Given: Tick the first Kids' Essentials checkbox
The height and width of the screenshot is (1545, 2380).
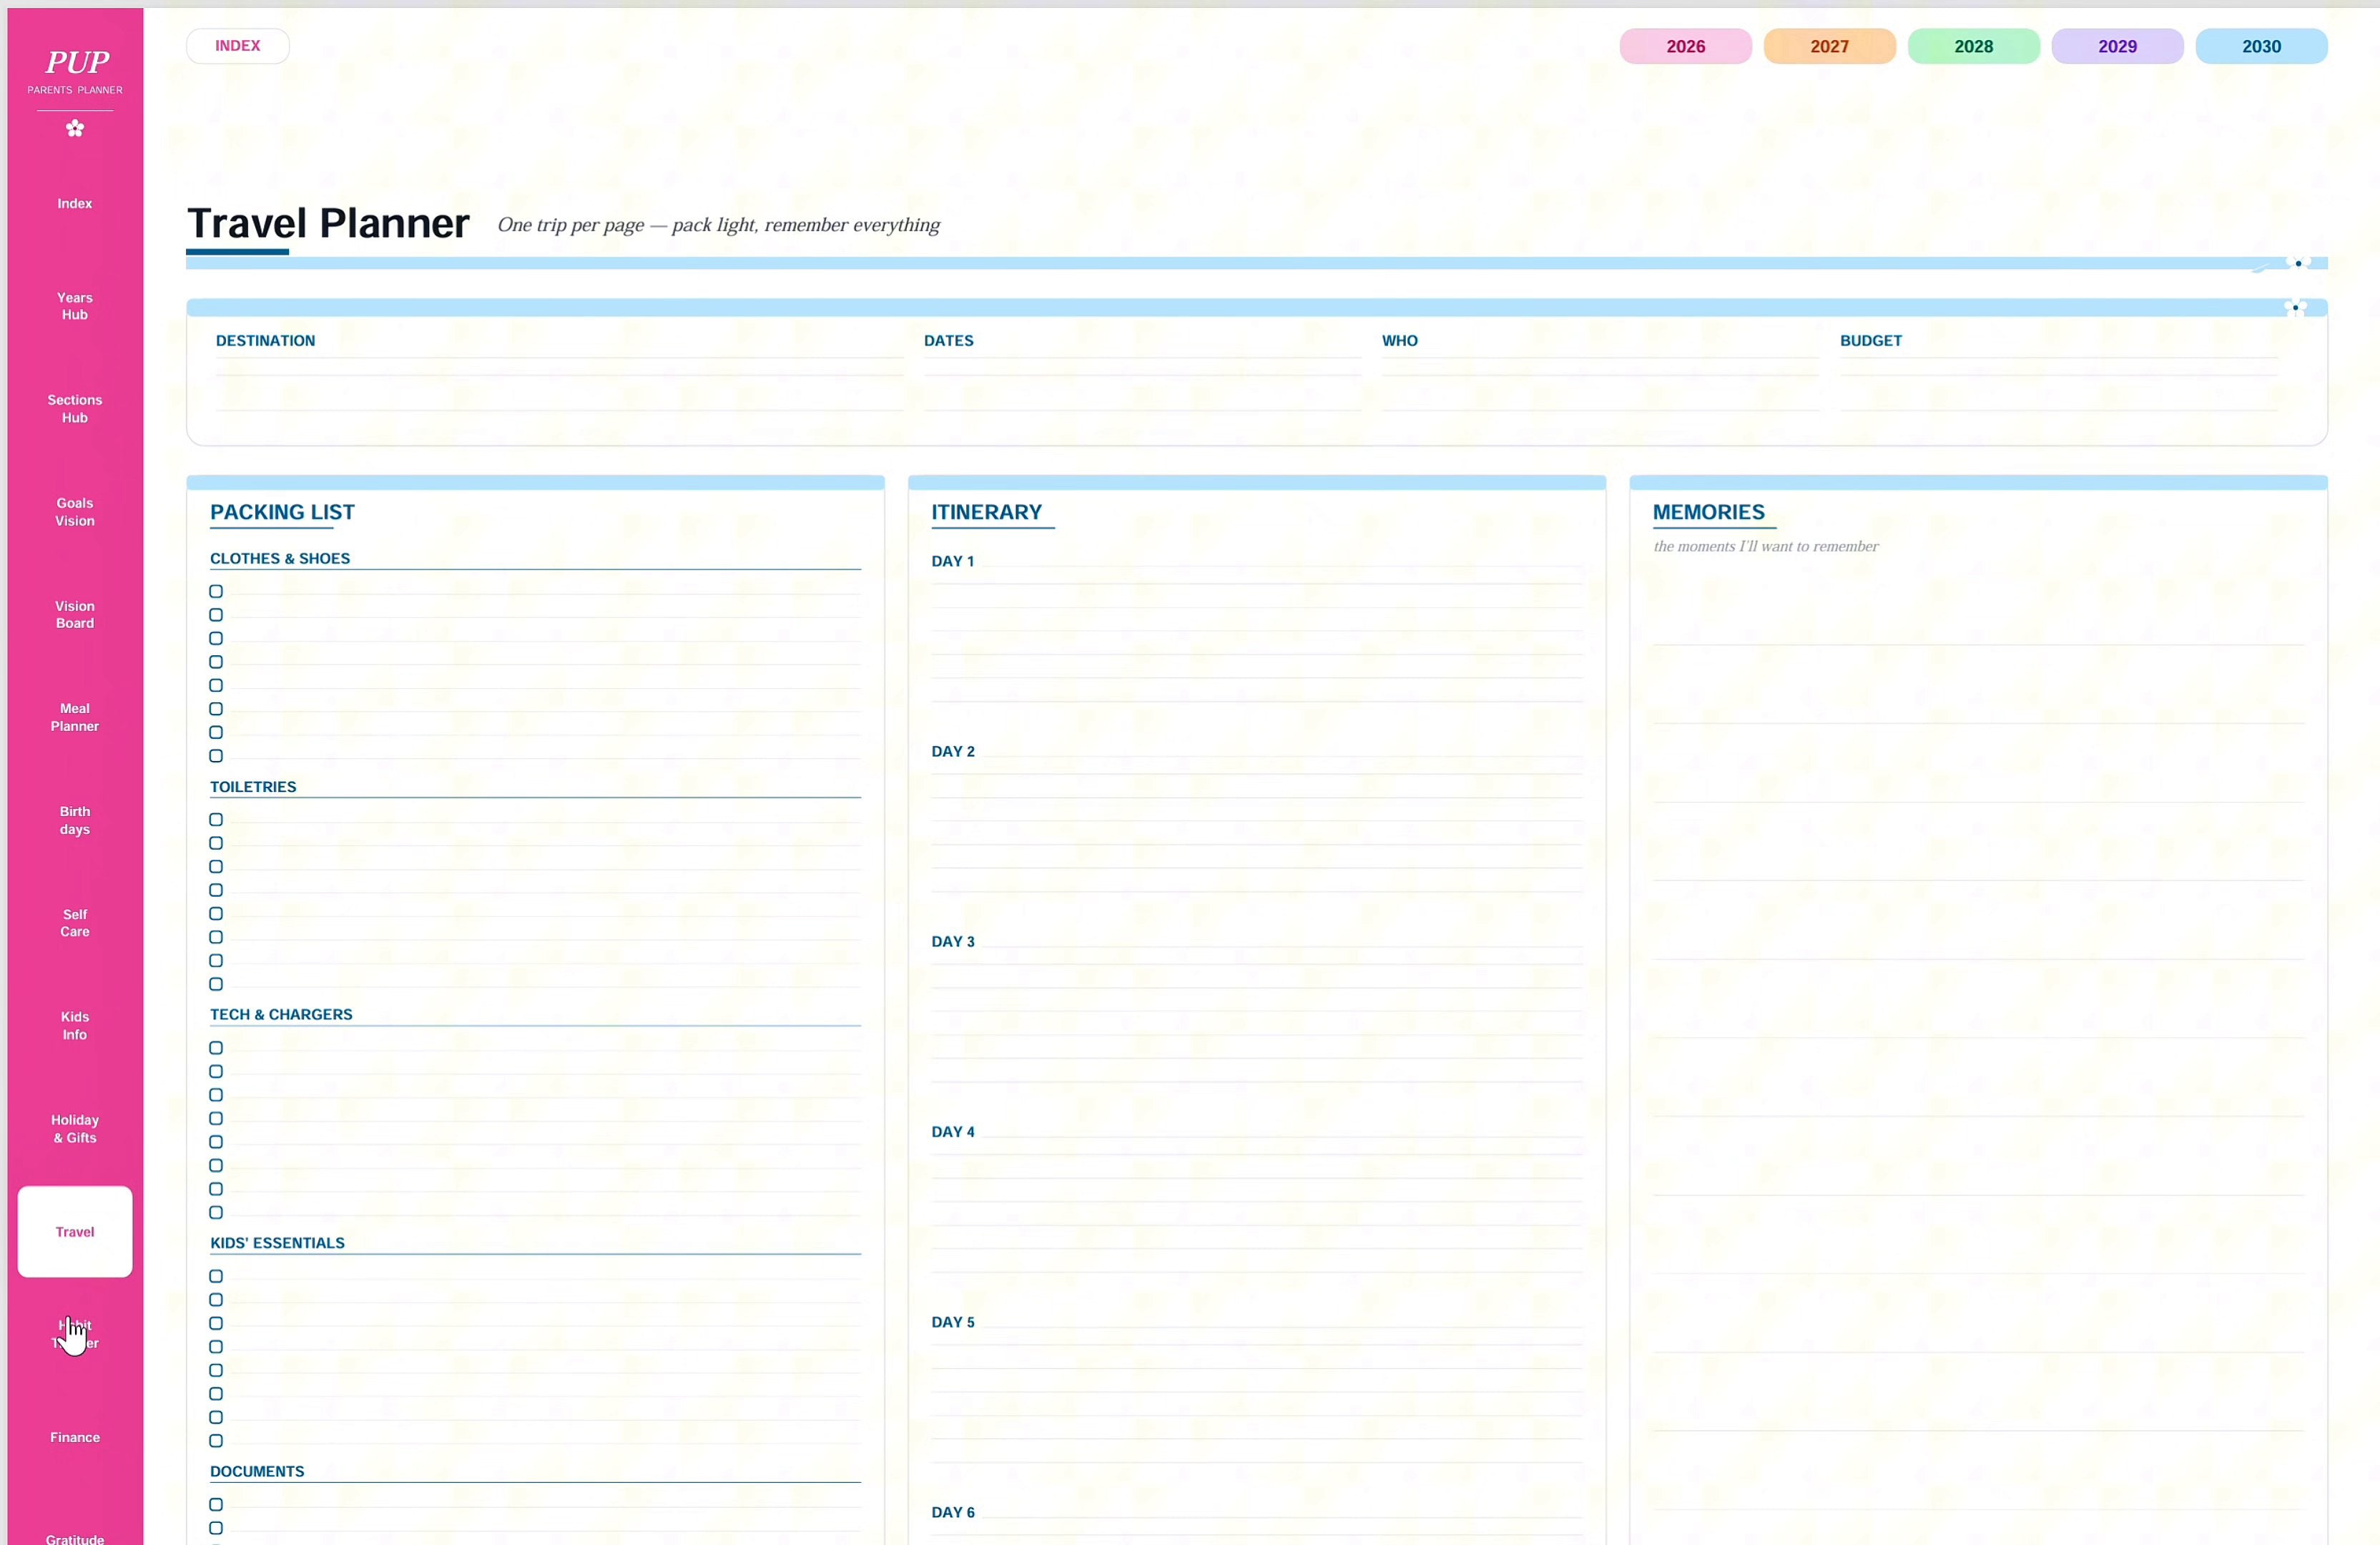Looking at the screenshot, I should pos(216,1277).
